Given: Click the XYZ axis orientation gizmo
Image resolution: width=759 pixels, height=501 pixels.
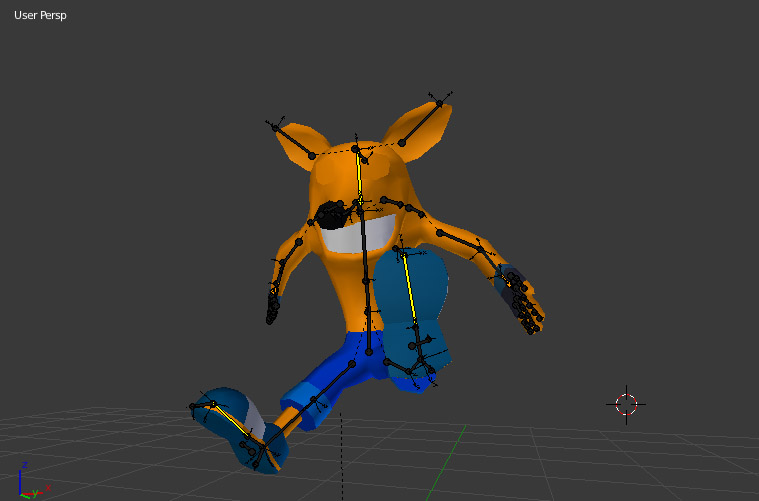Looking at the screenshot, I should [32, 482].
